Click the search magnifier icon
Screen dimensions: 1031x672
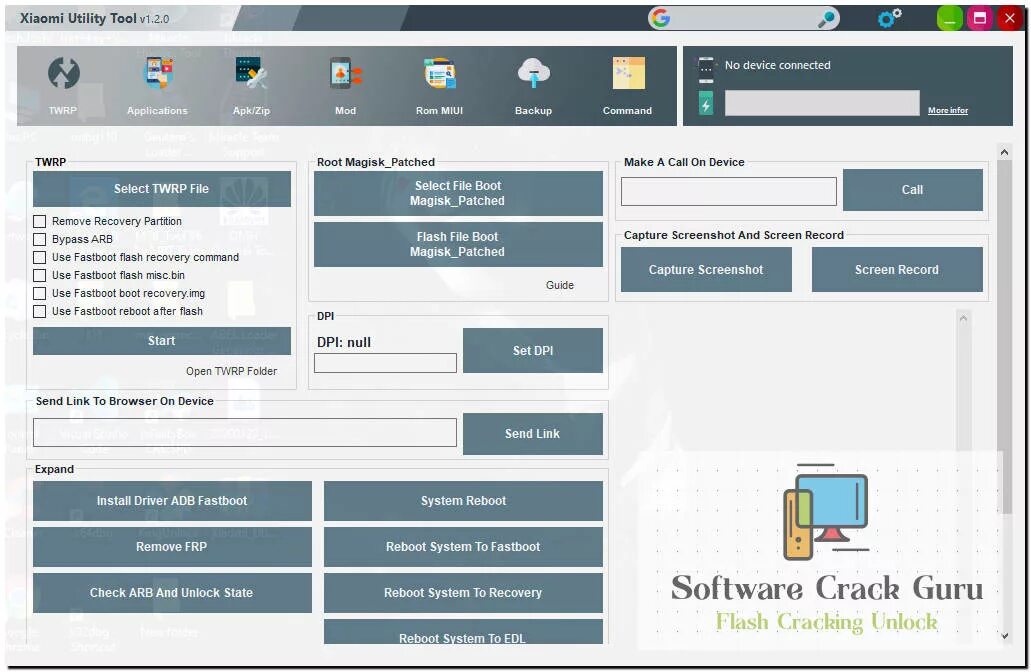click(828, 19)
